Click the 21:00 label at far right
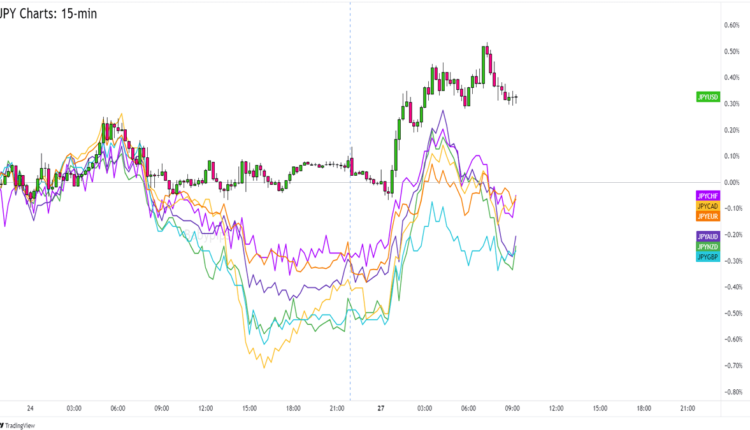Image resolution: width=750 pixels, height=430 pixels. (x=687, y=408)
